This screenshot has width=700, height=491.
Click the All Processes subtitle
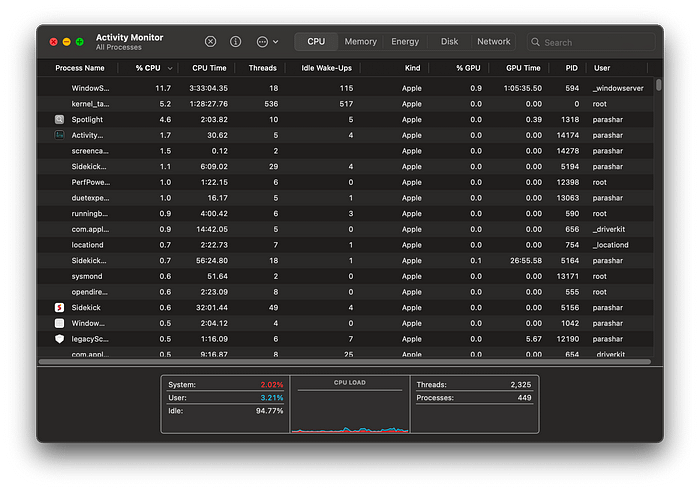[118, 47]
